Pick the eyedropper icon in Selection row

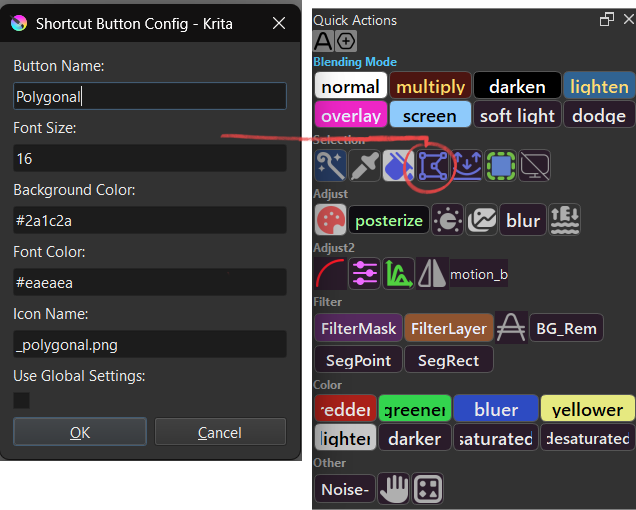click(x=364, y=166)
